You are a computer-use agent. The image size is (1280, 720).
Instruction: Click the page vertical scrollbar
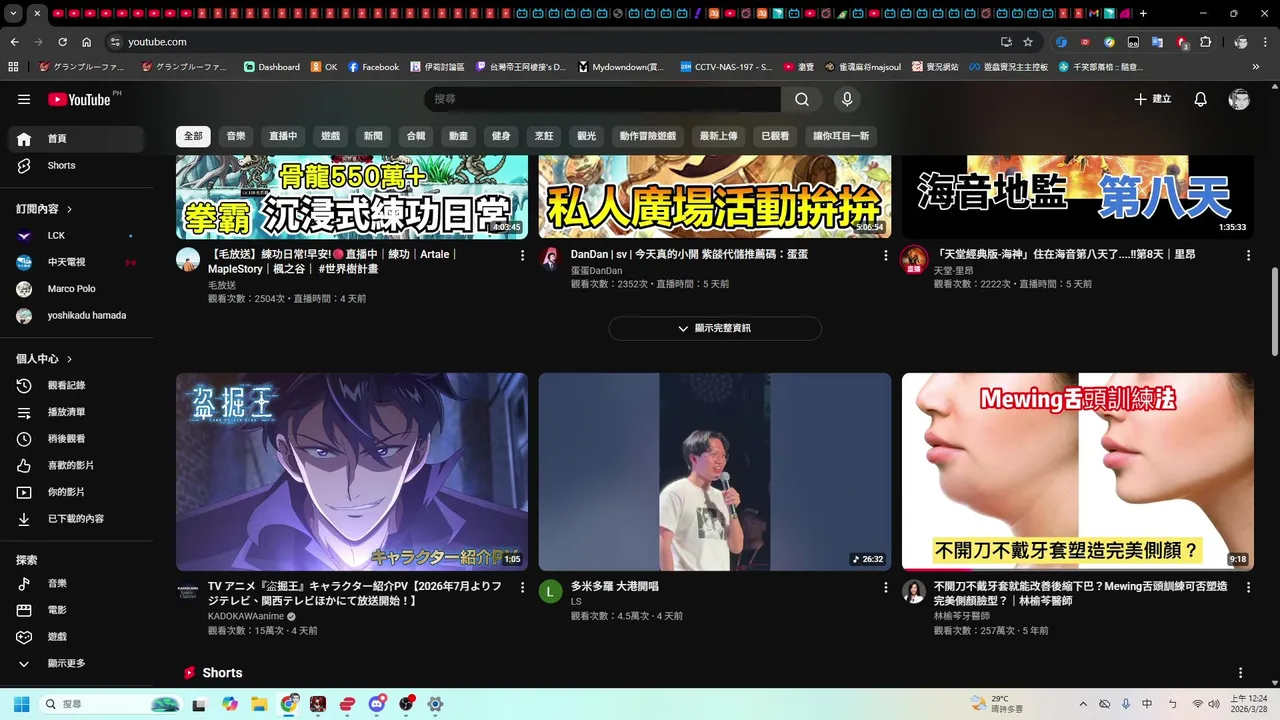coord(1274,311)
